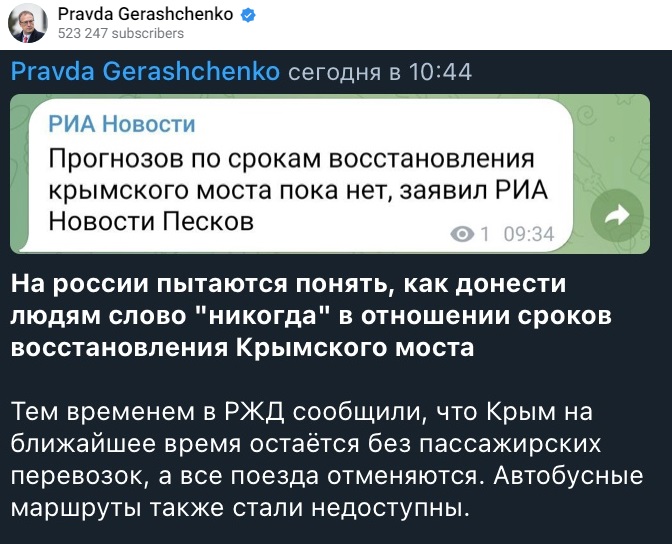Click the name Песков in the quoted message

pyautogui.click(x=208, y=222)
